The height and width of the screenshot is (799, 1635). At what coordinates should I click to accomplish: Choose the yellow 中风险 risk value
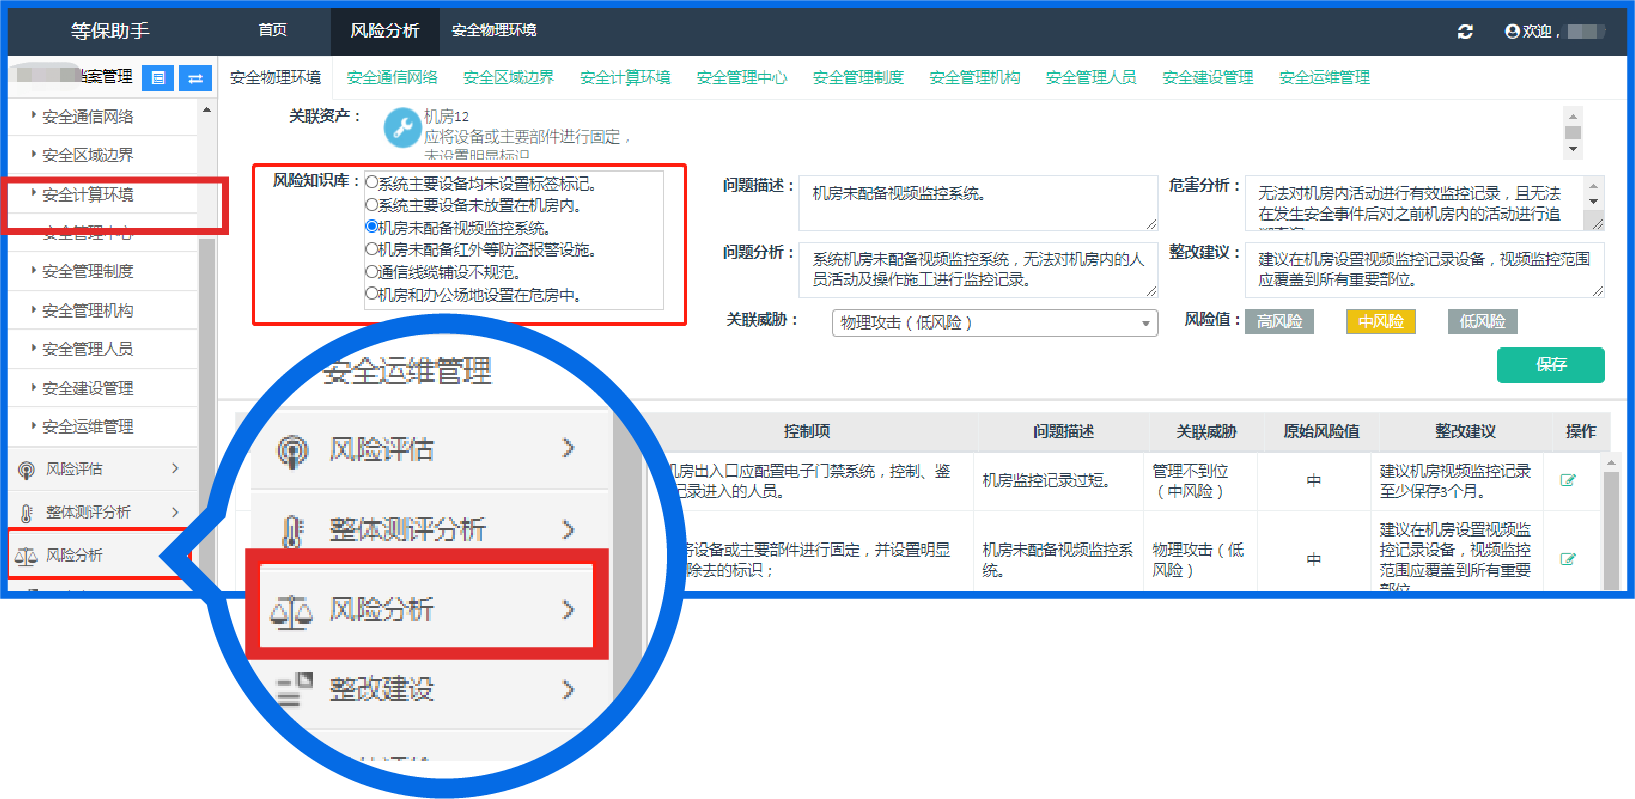pyautogui.click(x=1381, y=321)
